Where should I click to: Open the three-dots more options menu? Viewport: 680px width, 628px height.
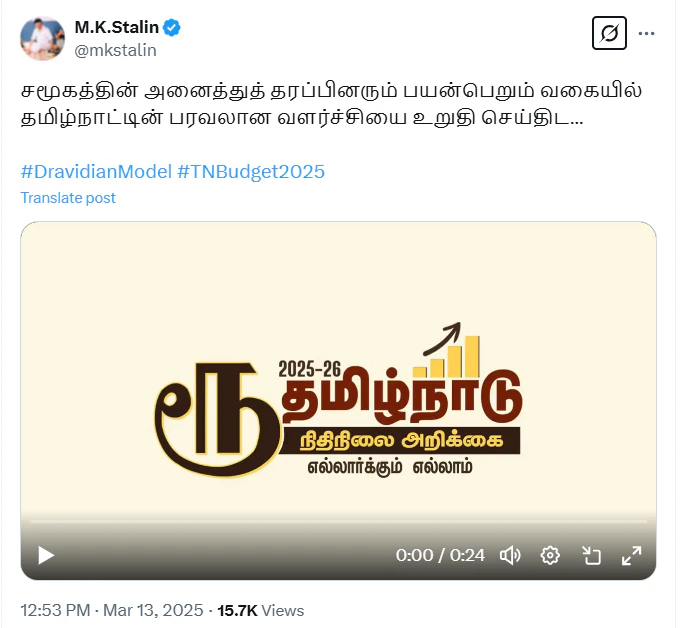click(x=646, y=33)
